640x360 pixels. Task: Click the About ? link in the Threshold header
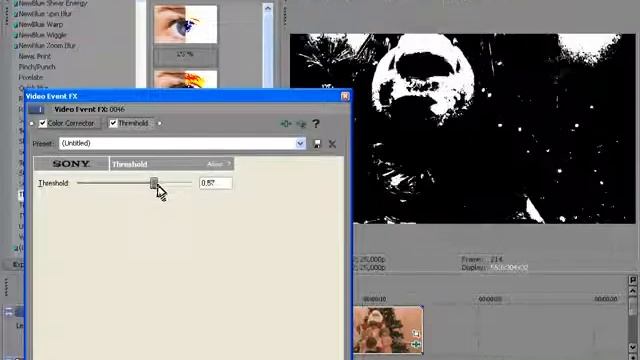(219, 164)
